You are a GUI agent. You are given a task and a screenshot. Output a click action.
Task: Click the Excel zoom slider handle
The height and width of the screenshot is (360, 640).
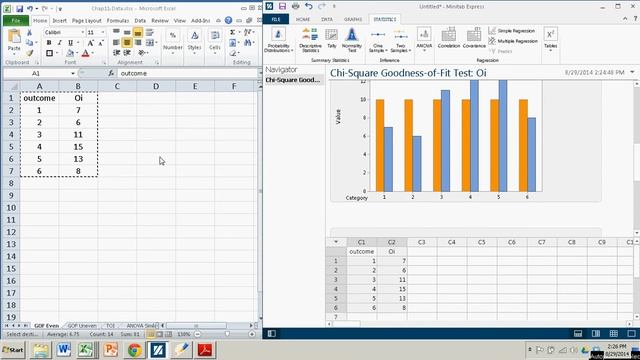227,334
